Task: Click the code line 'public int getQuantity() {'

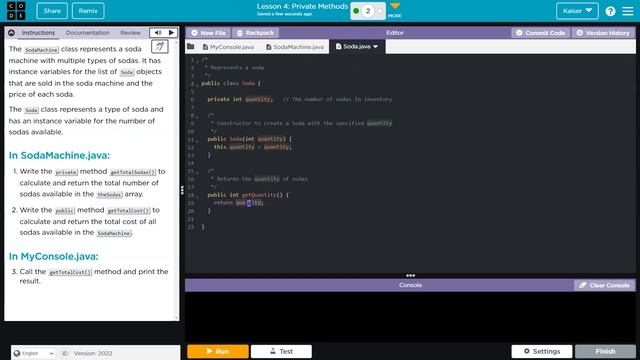Action: click(248, 195)
